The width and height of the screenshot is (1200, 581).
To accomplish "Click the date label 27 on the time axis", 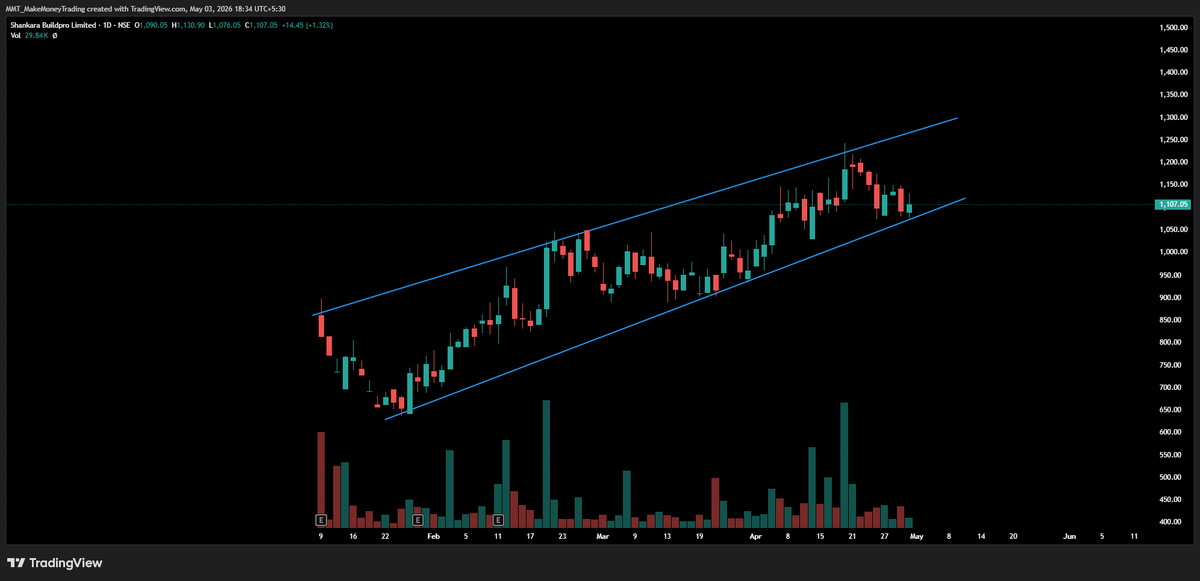I will point(884,537).
